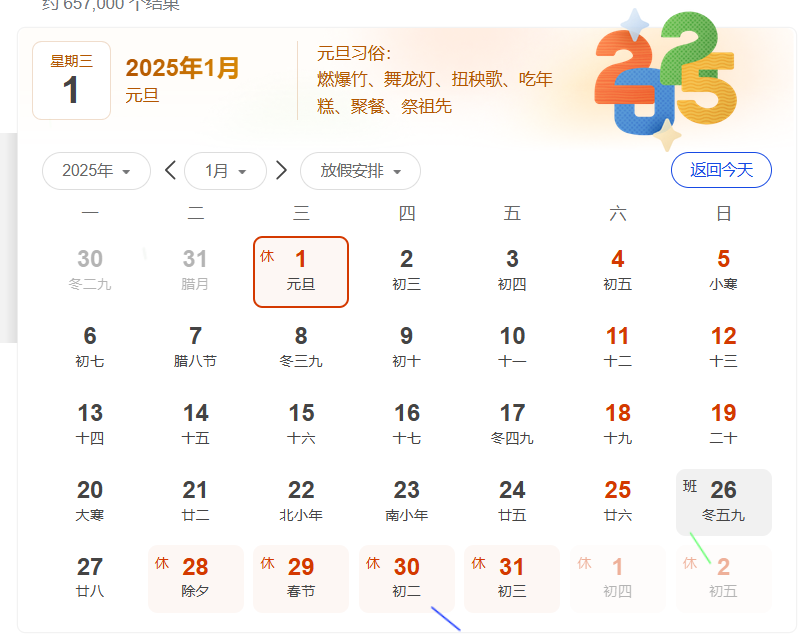Click the 星期三 1 date badge
Screen dimensions: 807x634
tap(71, 80)
